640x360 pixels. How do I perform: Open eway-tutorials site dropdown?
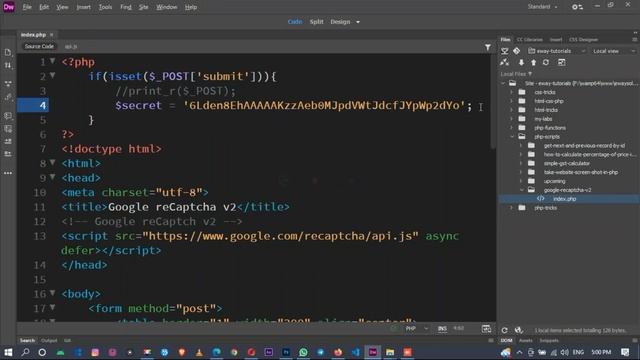coord(557,51)
